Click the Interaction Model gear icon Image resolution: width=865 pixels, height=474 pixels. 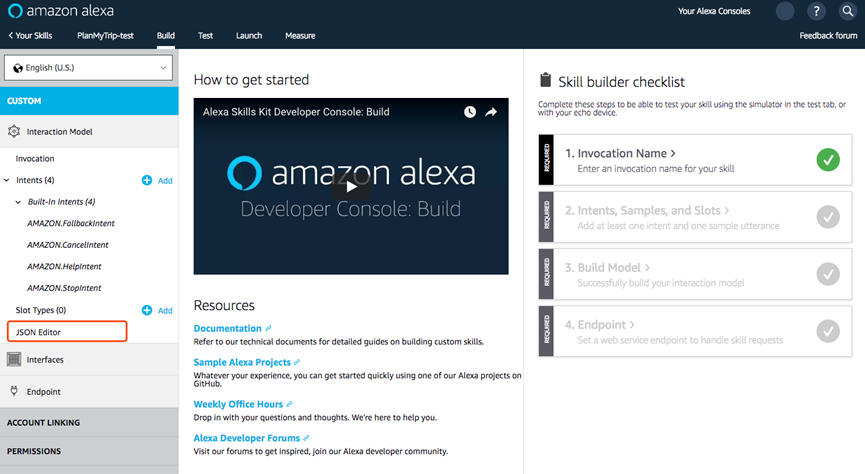14,131
